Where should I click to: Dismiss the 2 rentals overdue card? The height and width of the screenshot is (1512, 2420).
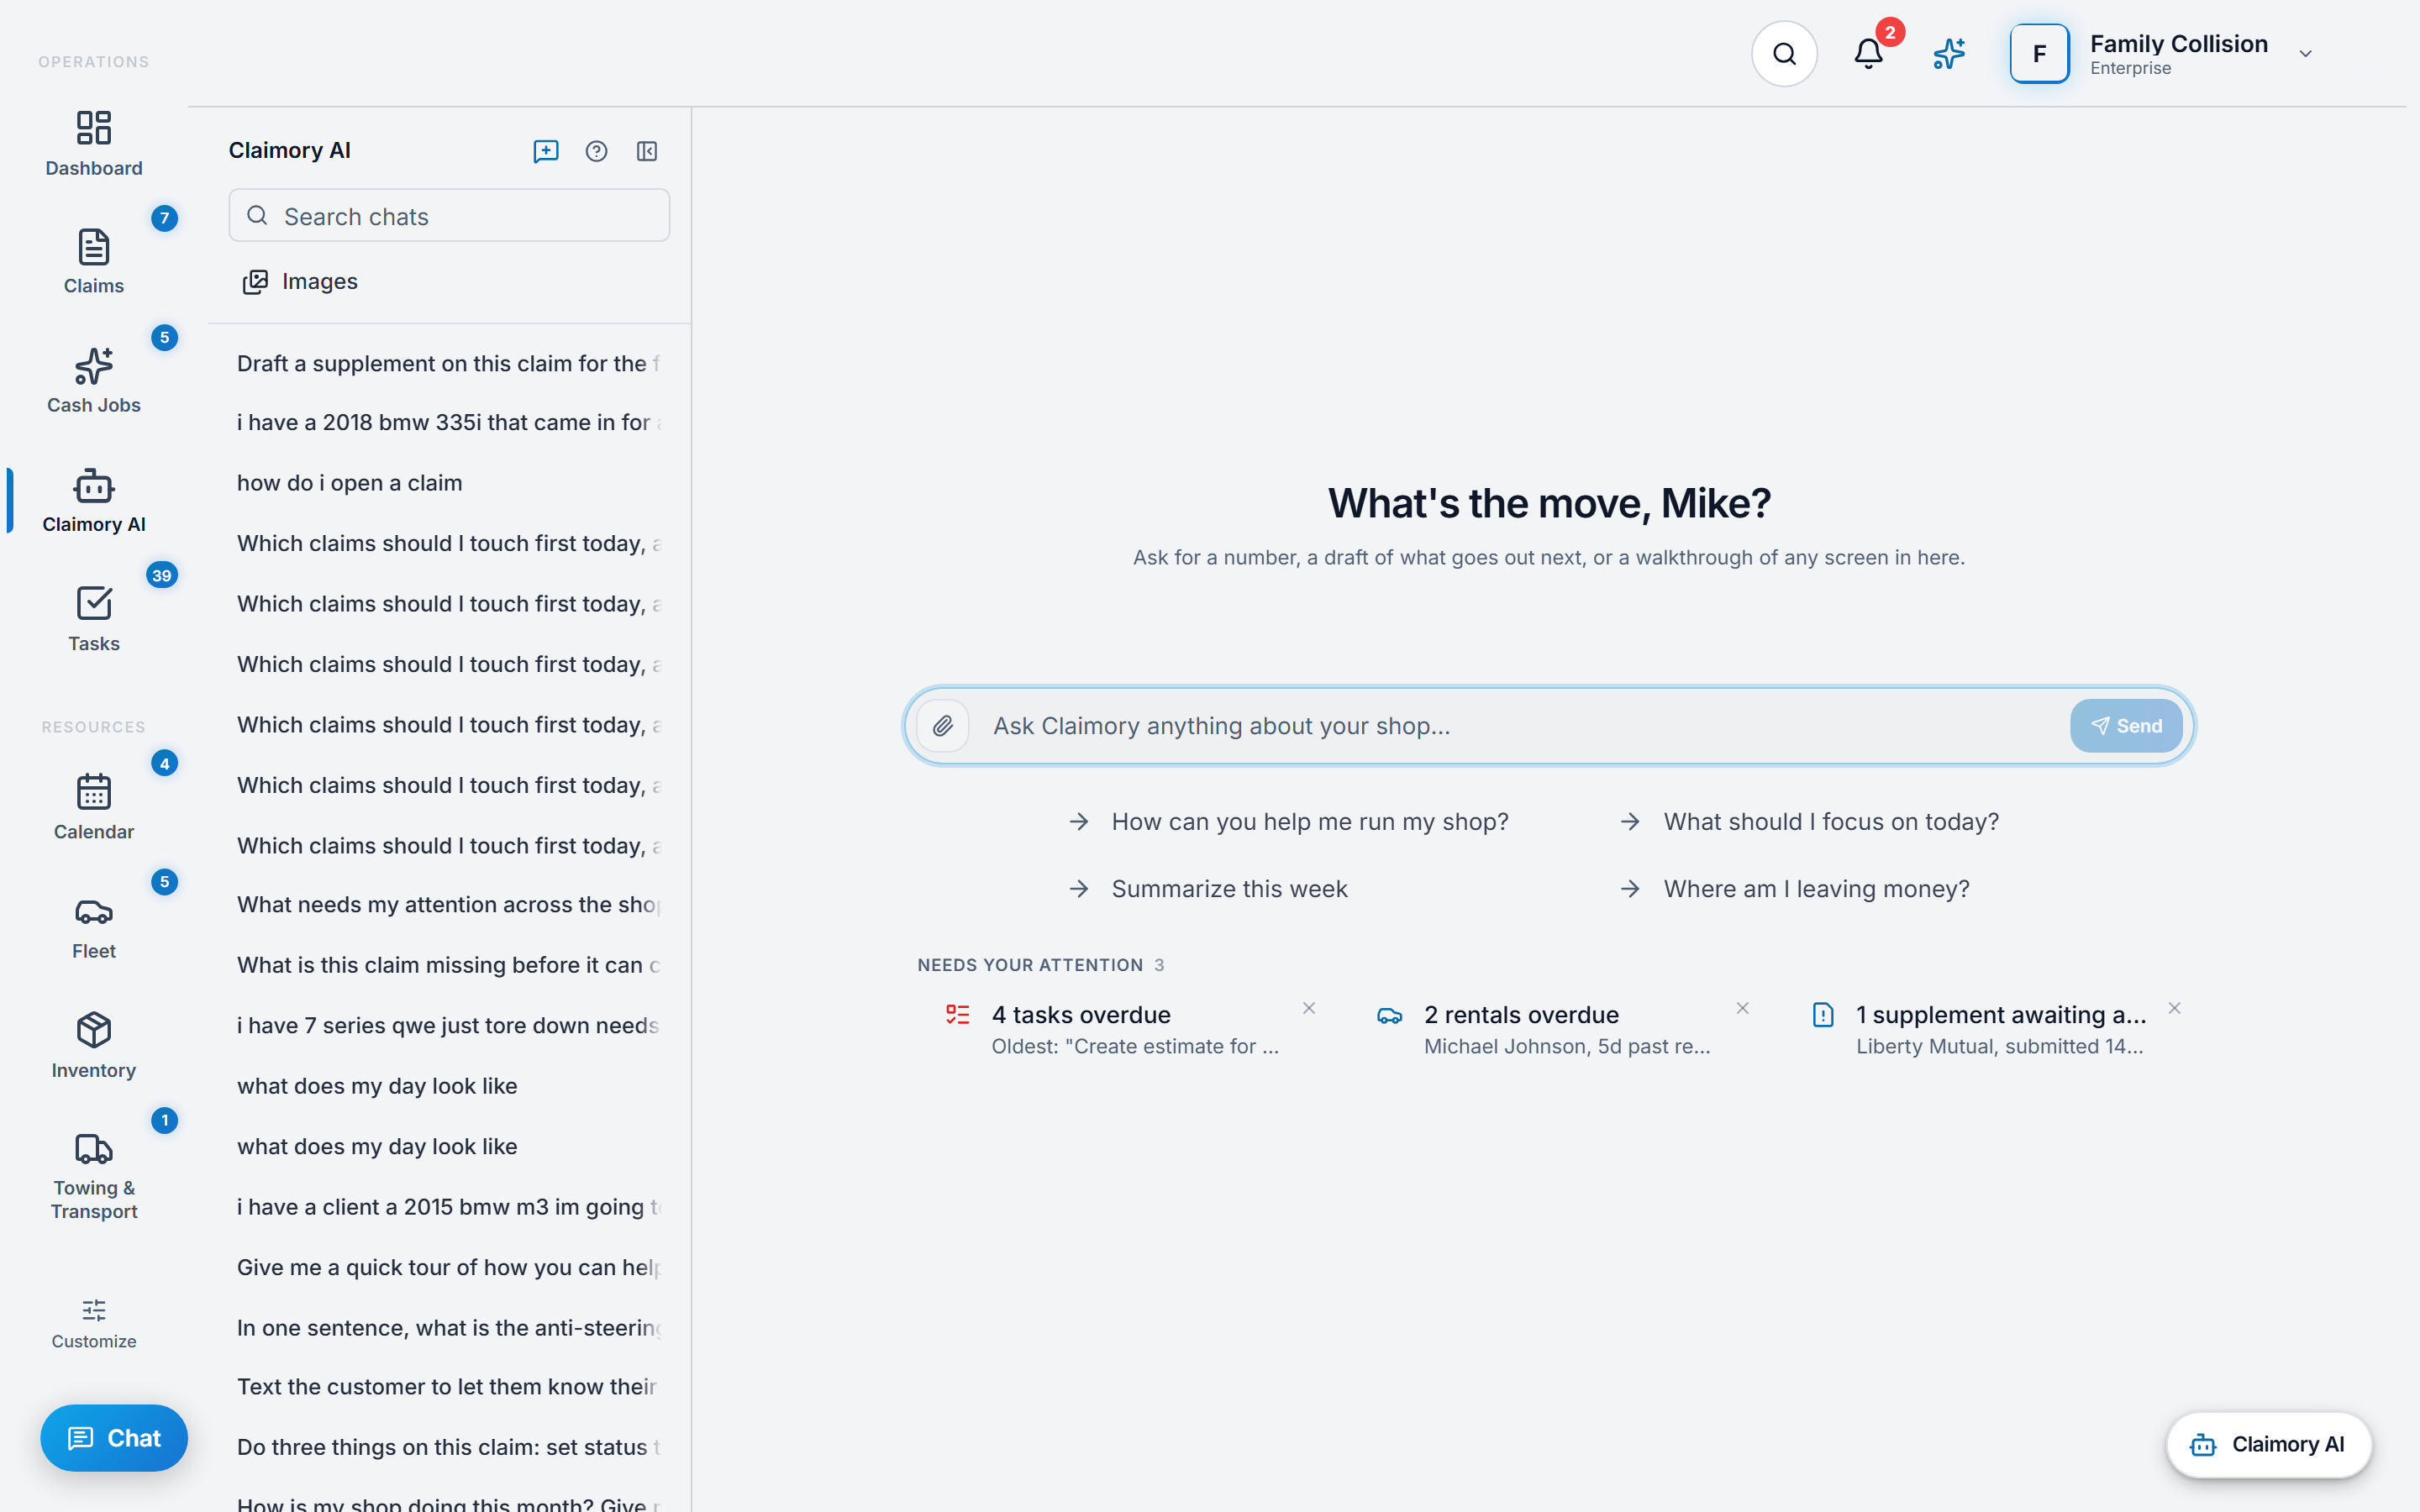coord(1742,1008)
